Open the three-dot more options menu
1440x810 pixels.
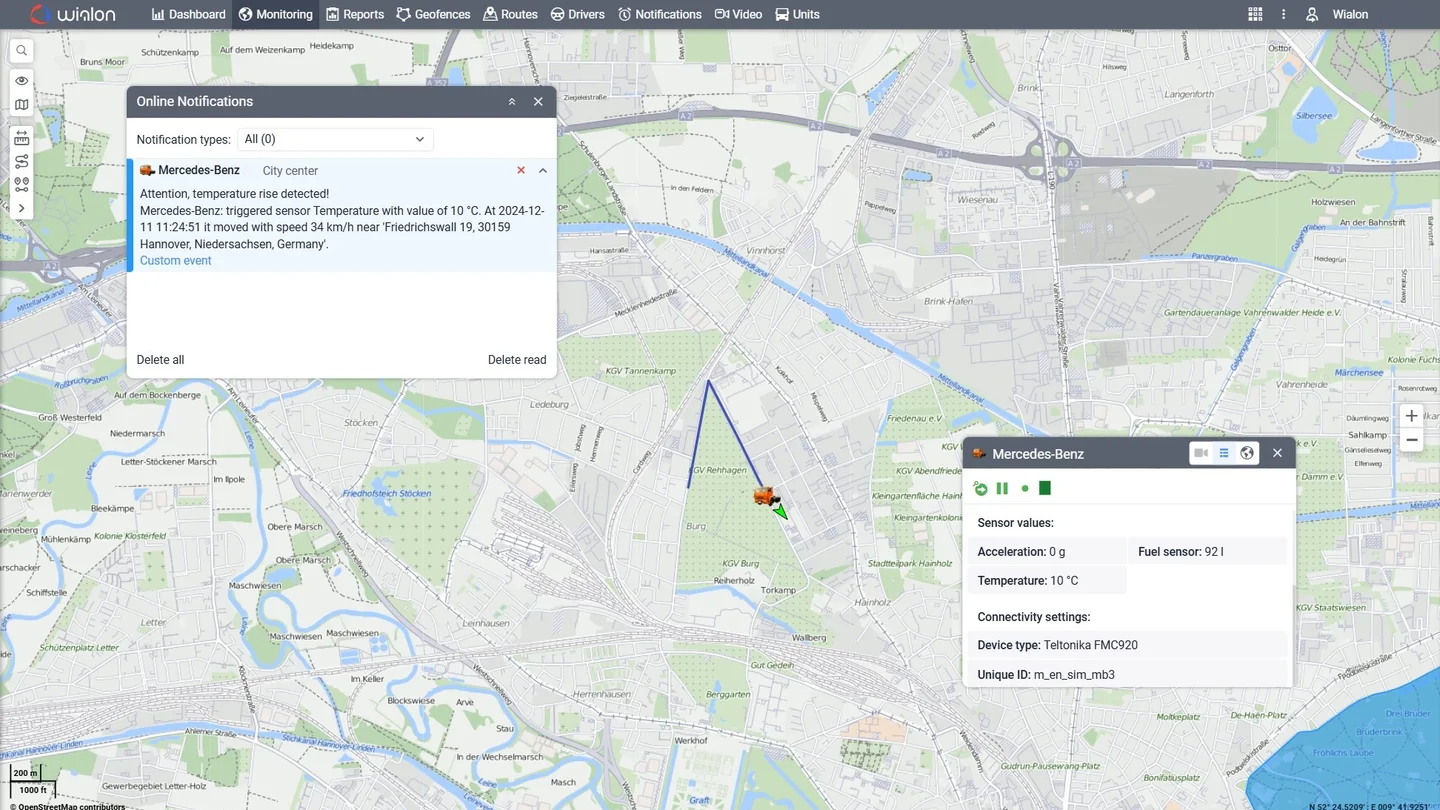tap(1284, 14)
